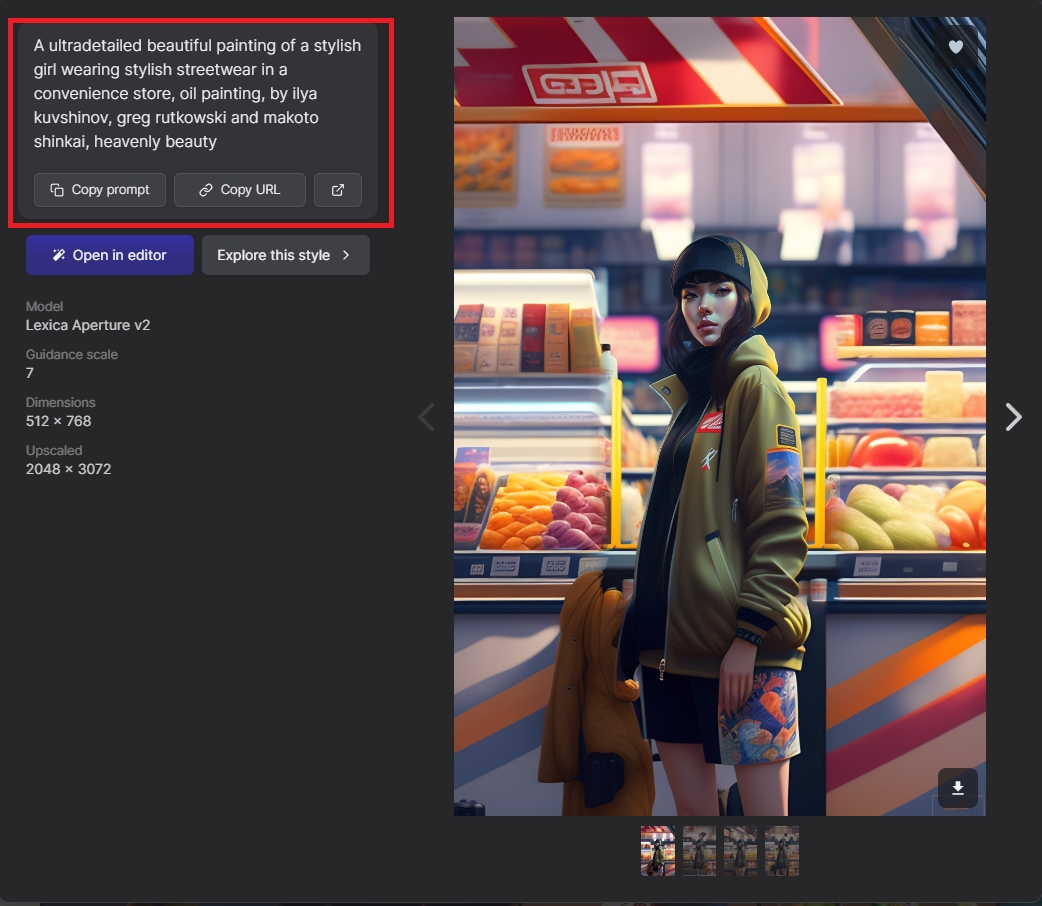Viewport: 1042px width, 906px height.
Task: Expand Explore this style
Action: (x=285, y=255)
